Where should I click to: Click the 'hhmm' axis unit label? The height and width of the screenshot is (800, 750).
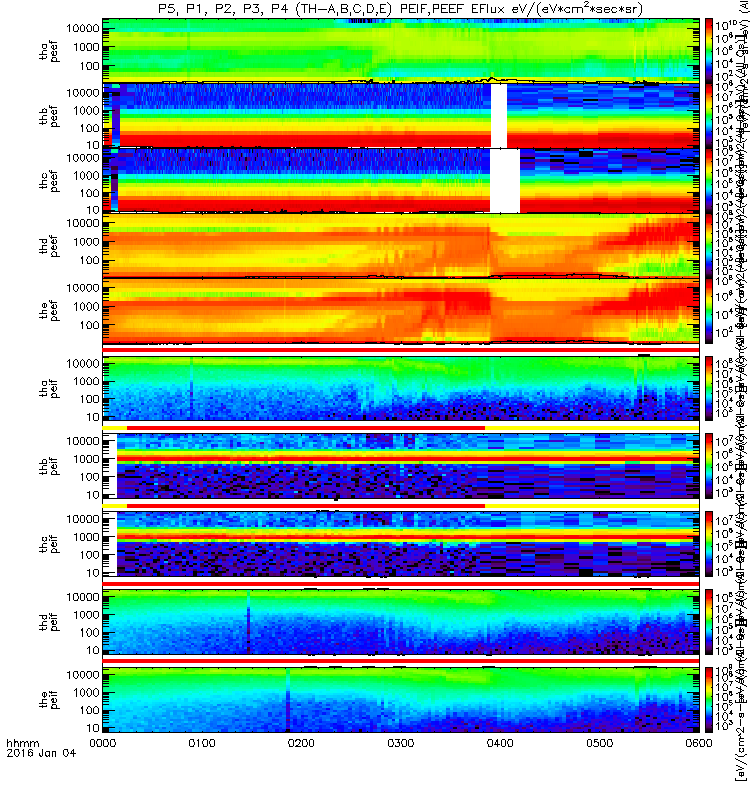pos(23,743)
